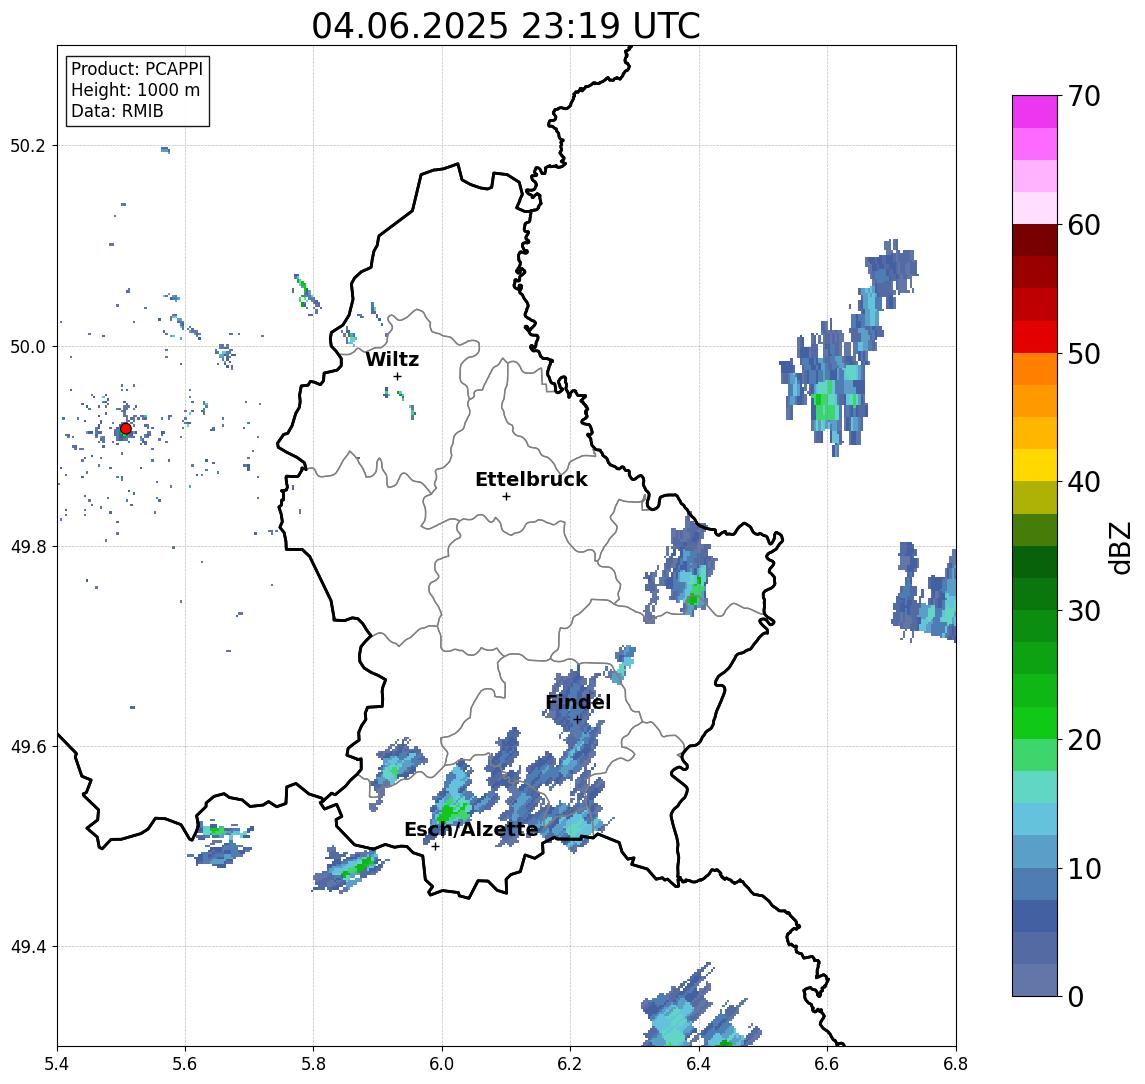Click the 5.4 longitude tick label
The height and width of the screenshot is (1084, 1145).
point(57,1064)
